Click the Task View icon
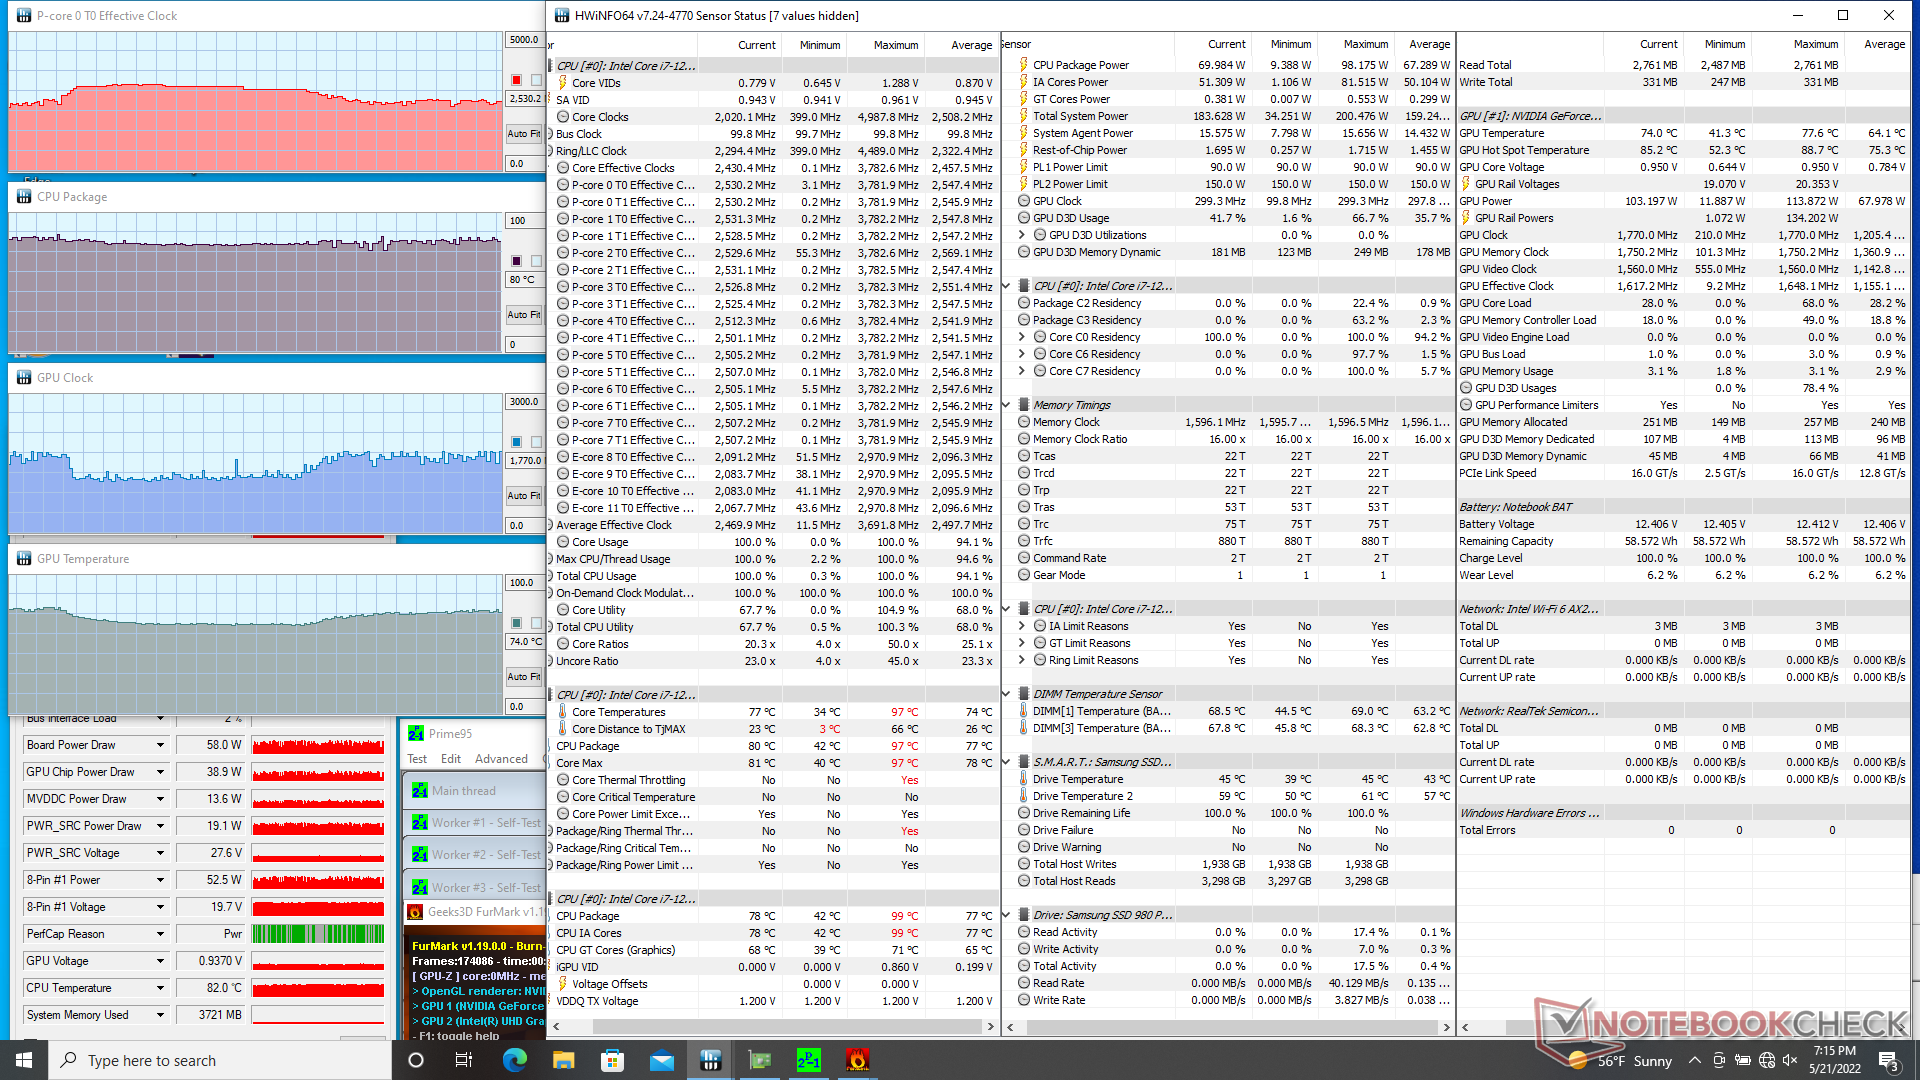This screenshot has width=1920, height=1080. [x=464, y=1060]
